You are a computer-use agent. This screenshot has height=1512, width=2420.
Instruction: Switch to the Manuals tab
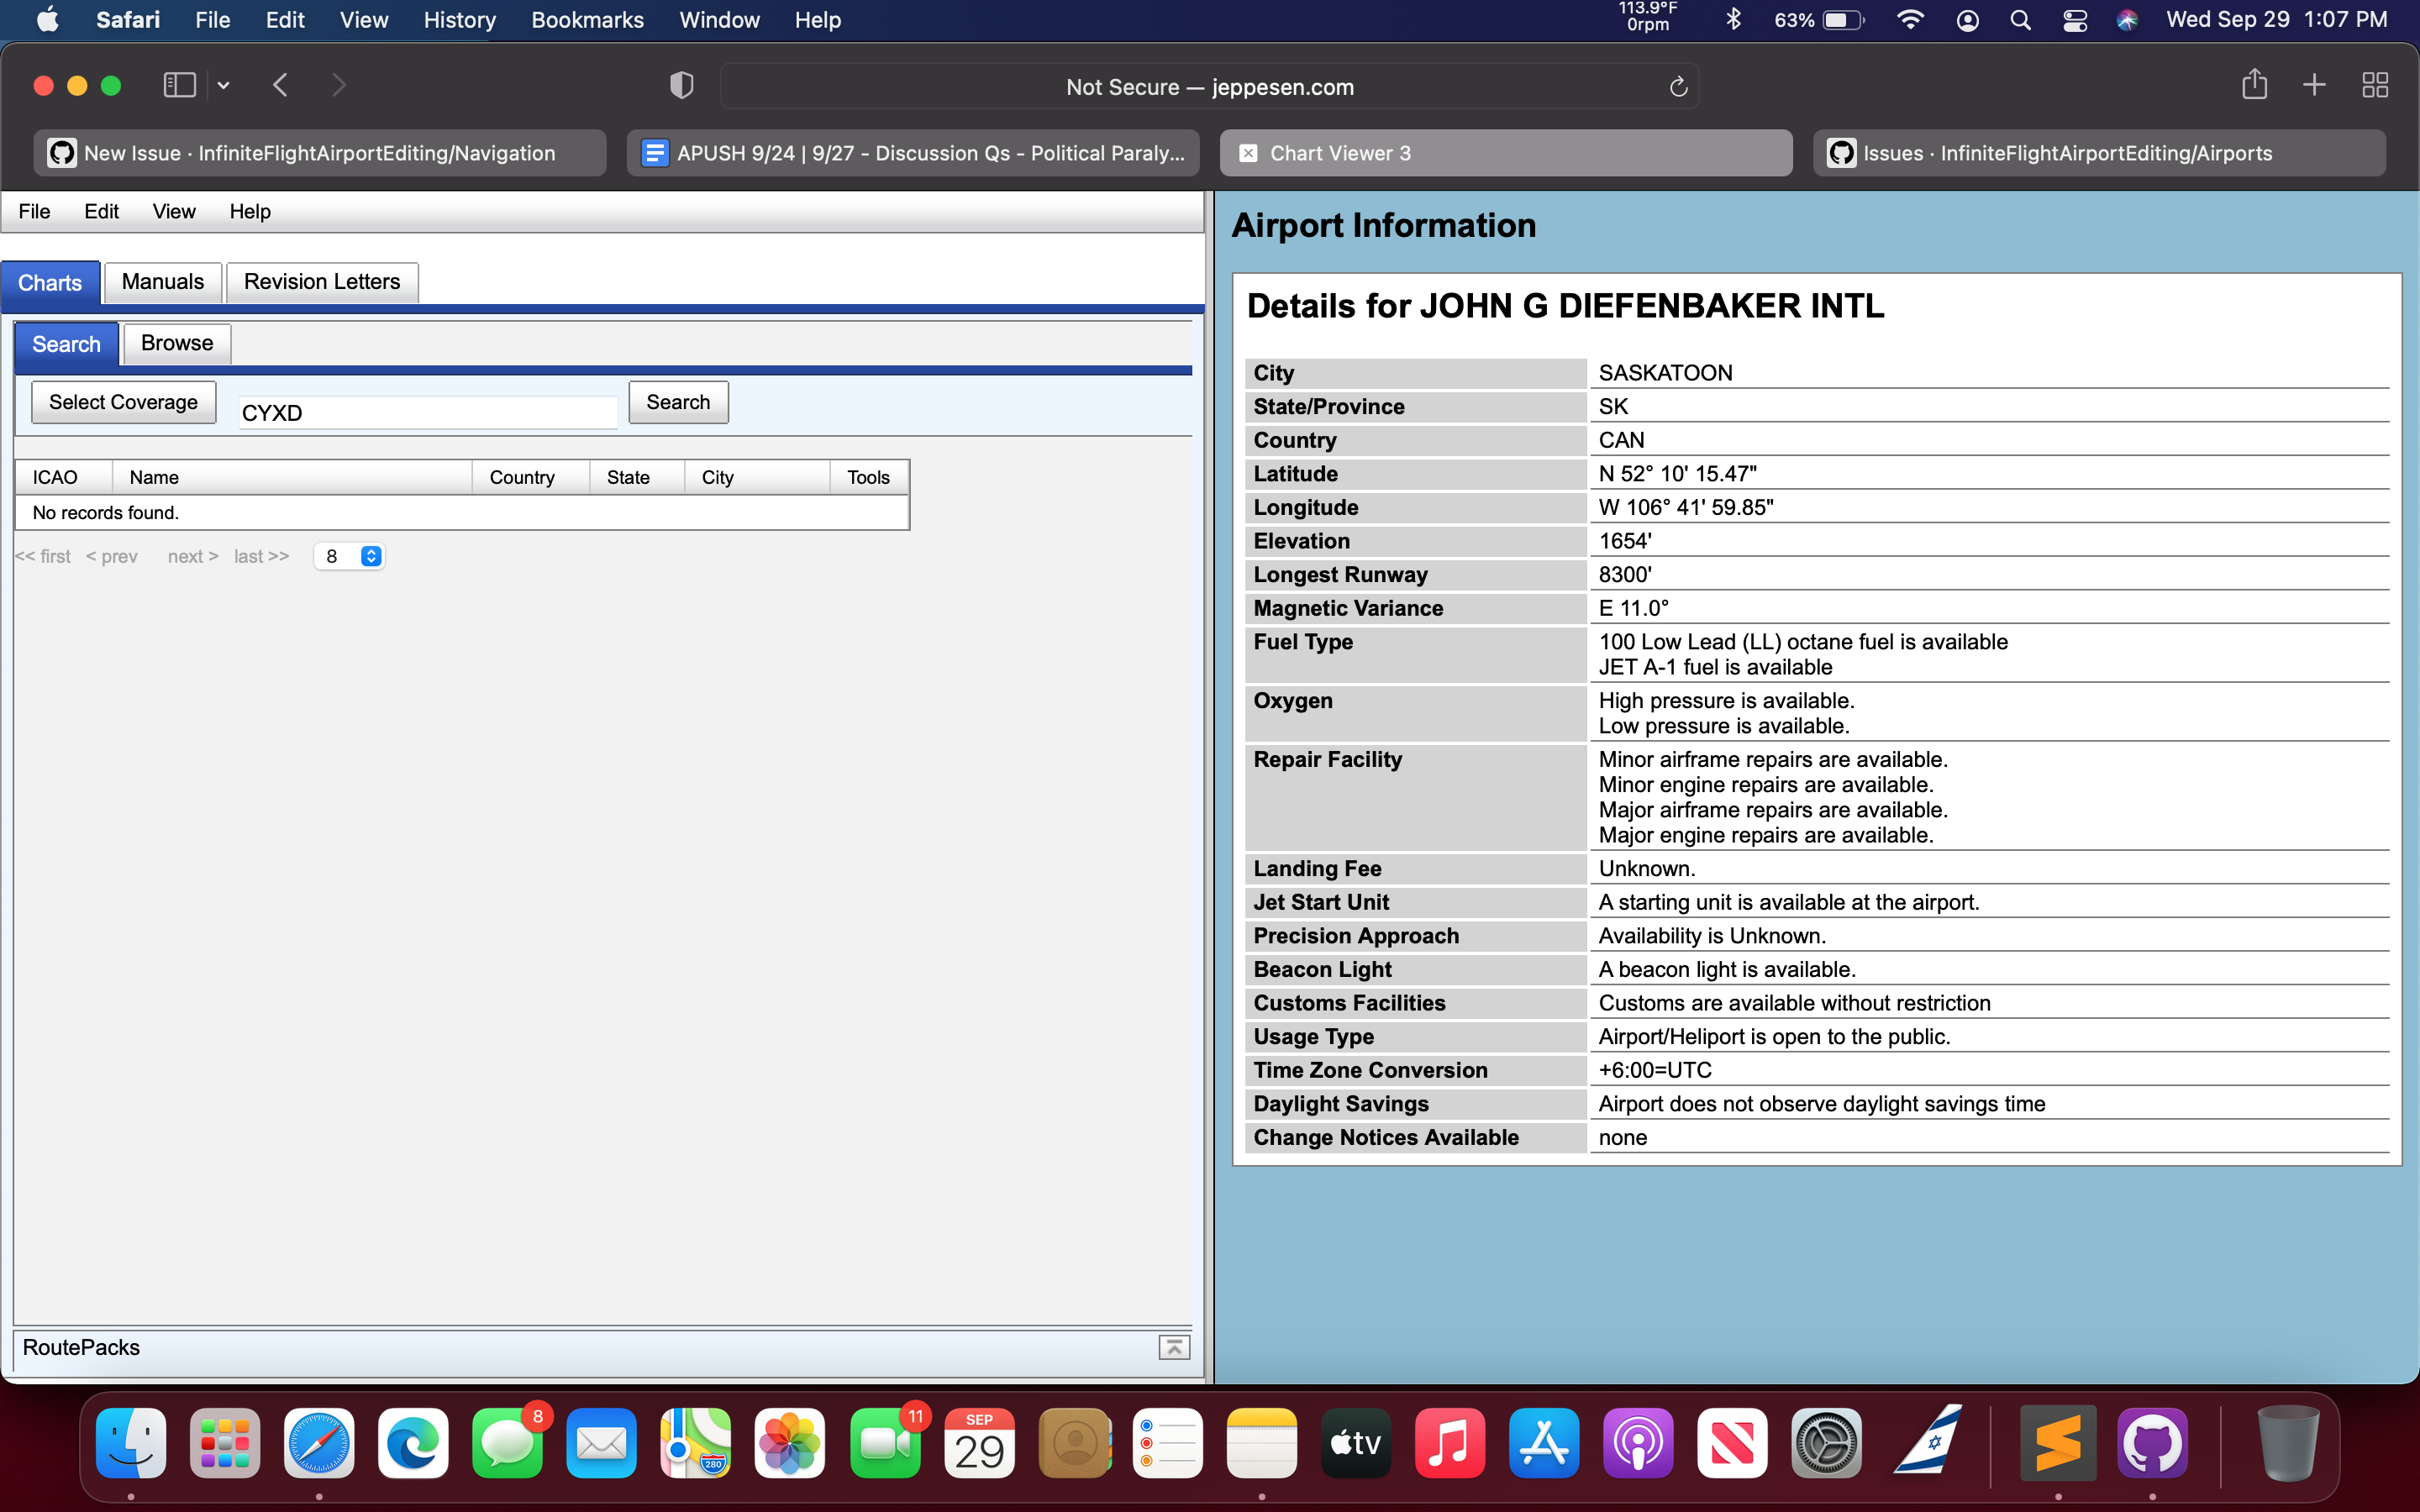click(x=162, y=282)
